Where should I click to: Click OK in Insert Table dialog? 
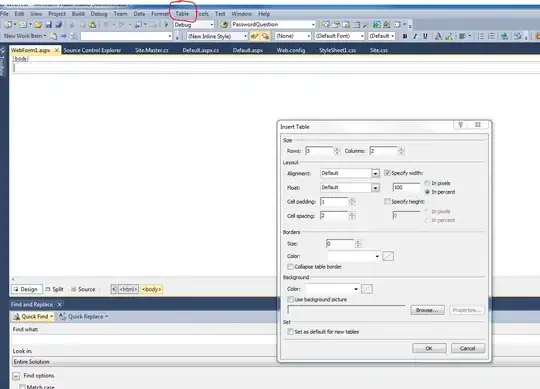pyautogui.click(x=429, y=348)
